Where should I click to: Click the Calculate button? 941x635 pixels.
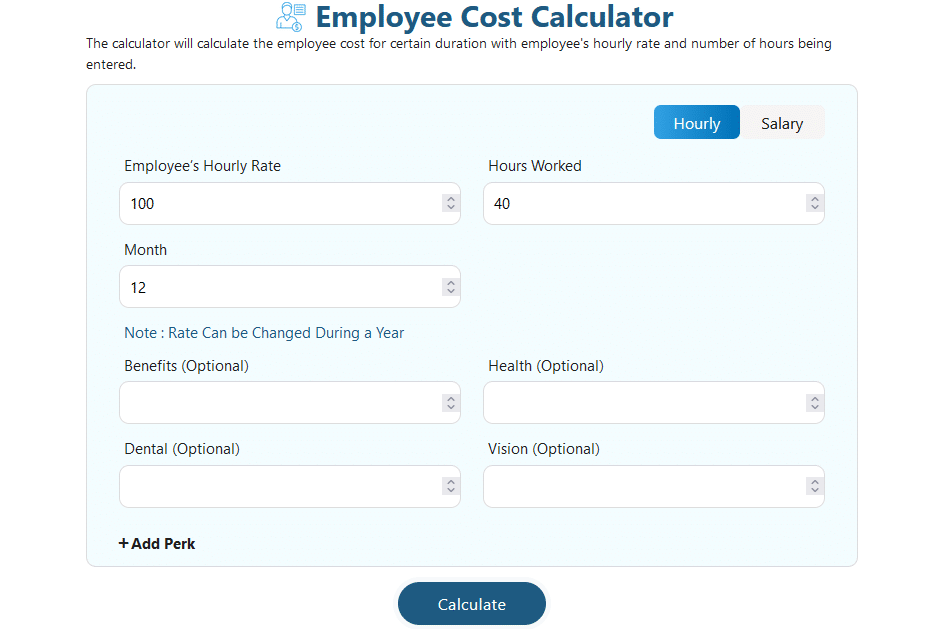pos(471,603)
